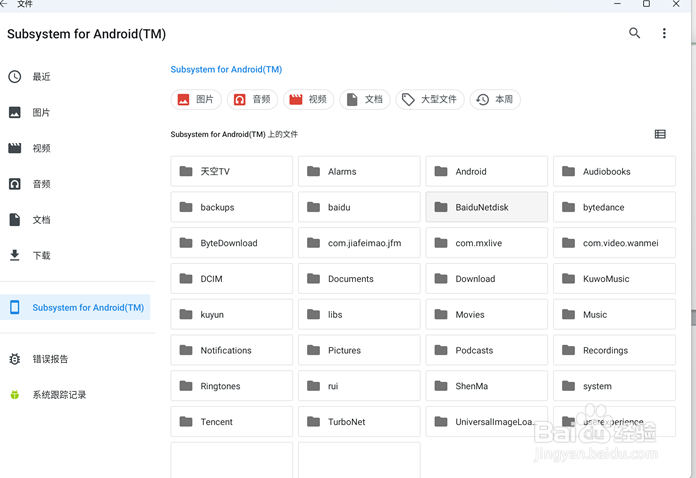
Task: Open the Documents folder
Action: (x=359, y=279)
